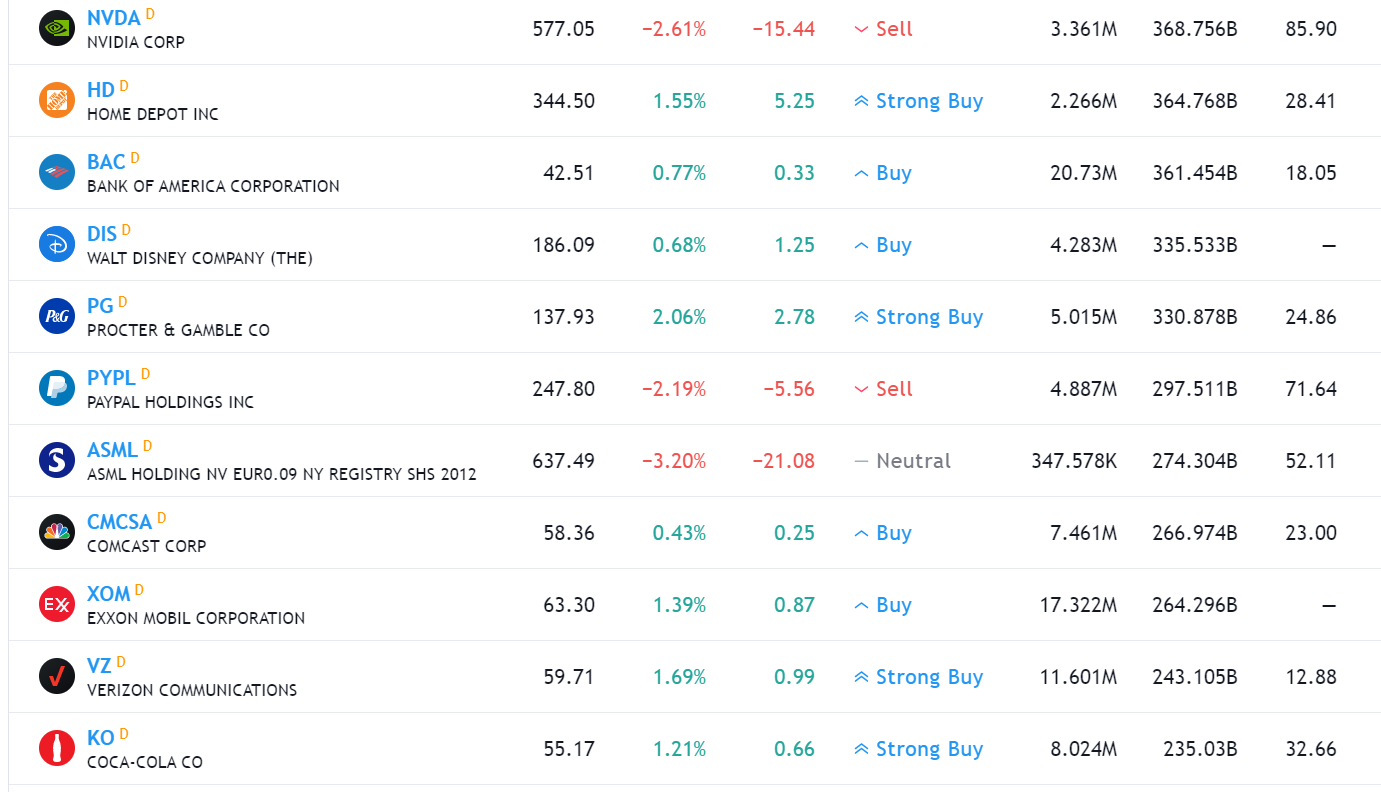This screenshot has height=792, width=1381.
Task: Click the Exxon Mobil logo icon
Action: click(x=57, y=604)
